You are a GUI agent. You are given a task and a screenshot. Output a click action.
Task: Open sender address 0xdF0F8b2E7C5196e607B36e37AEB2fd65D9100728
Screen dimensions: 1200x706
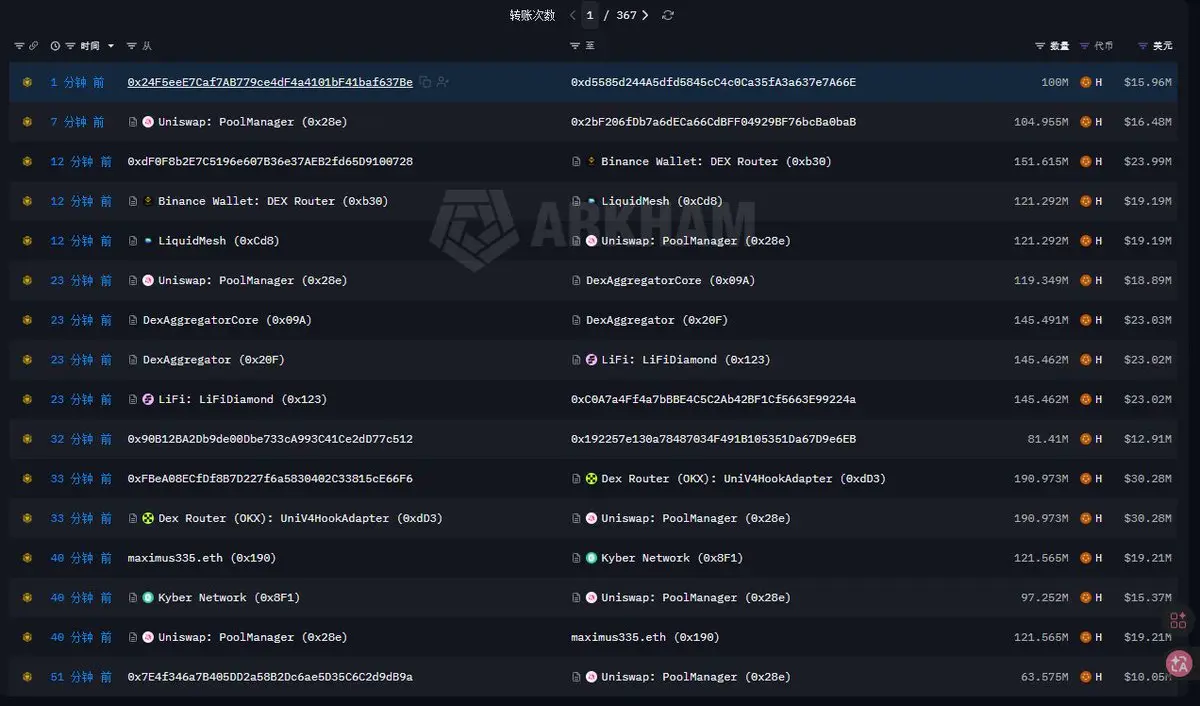[270, 161]
